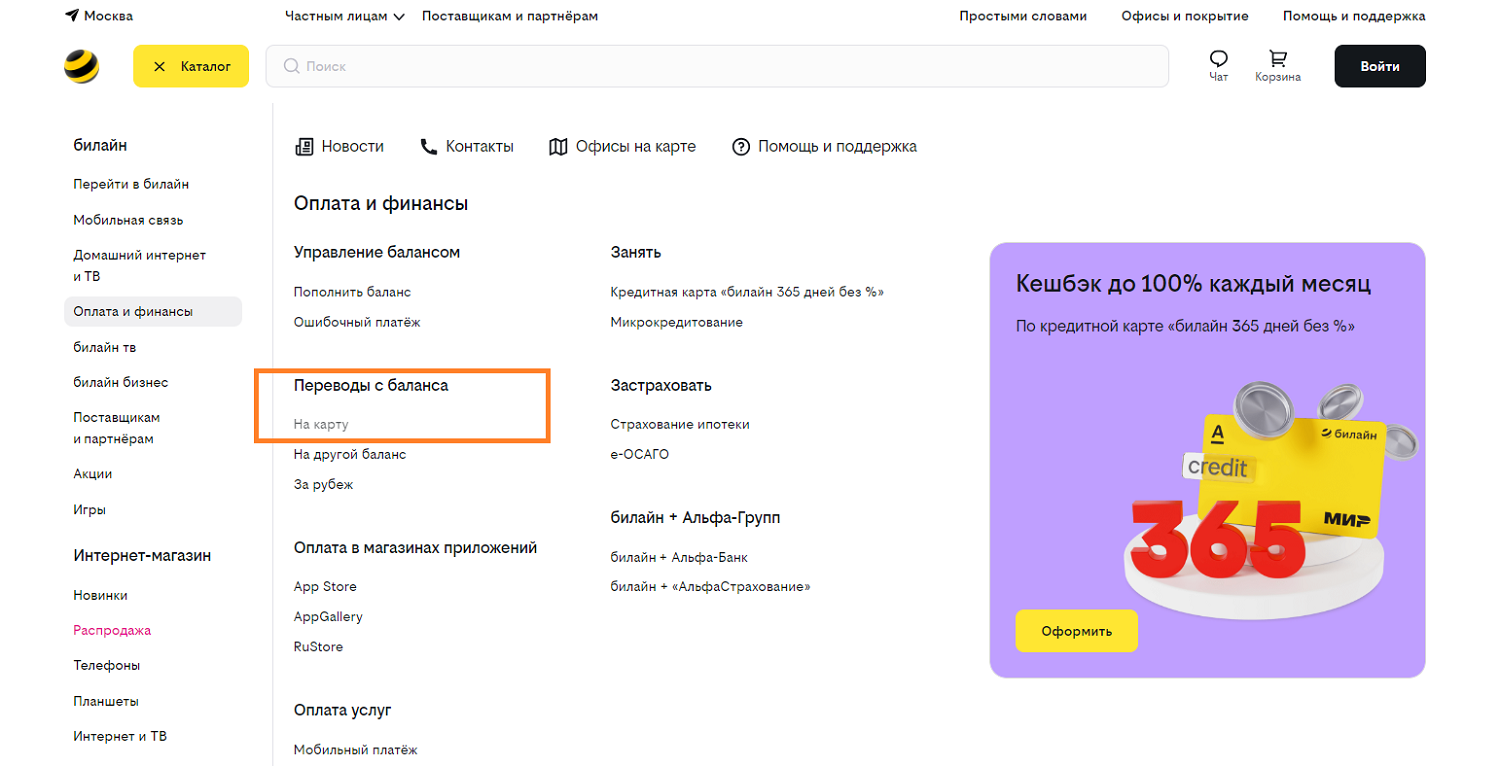The width and height of the screenshot is (1500, 766).
Task: Select Игры in sidebar
Action: (89, 509)
